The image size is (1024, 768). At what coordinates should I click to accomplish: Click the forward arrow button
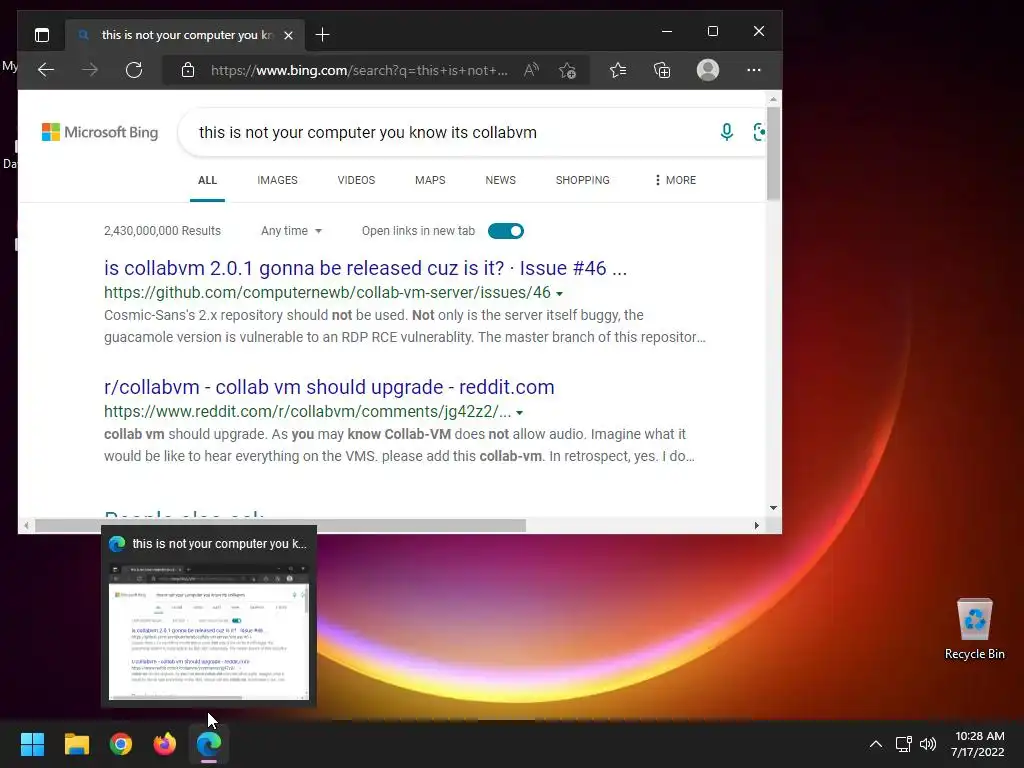coord(90,70)
